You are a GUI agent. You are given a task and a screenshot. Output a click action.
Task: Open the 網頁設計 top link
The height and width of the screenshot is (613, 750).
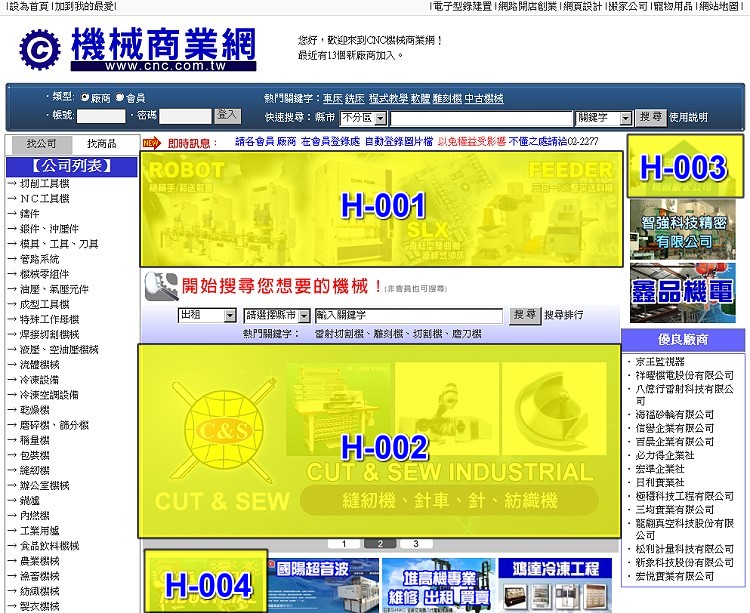(x=582, y=7)
